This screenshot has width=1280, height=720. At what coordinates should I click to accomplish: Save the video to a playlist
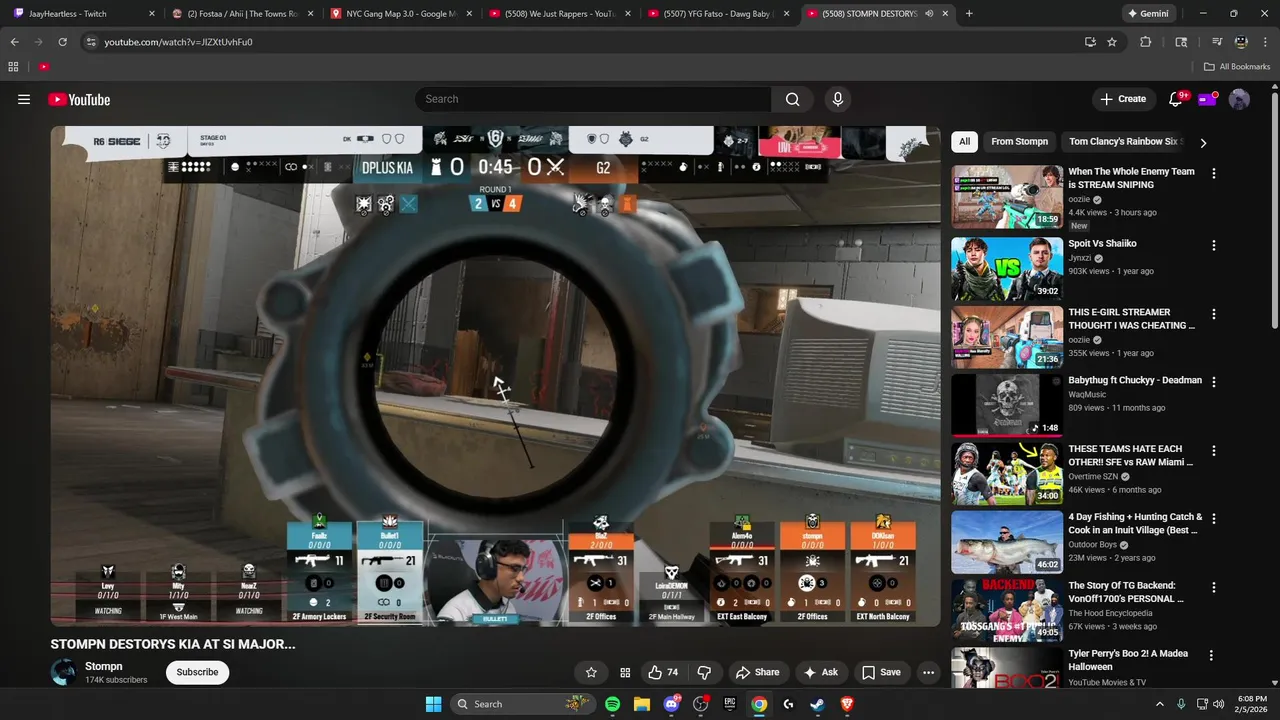(881, 672)
